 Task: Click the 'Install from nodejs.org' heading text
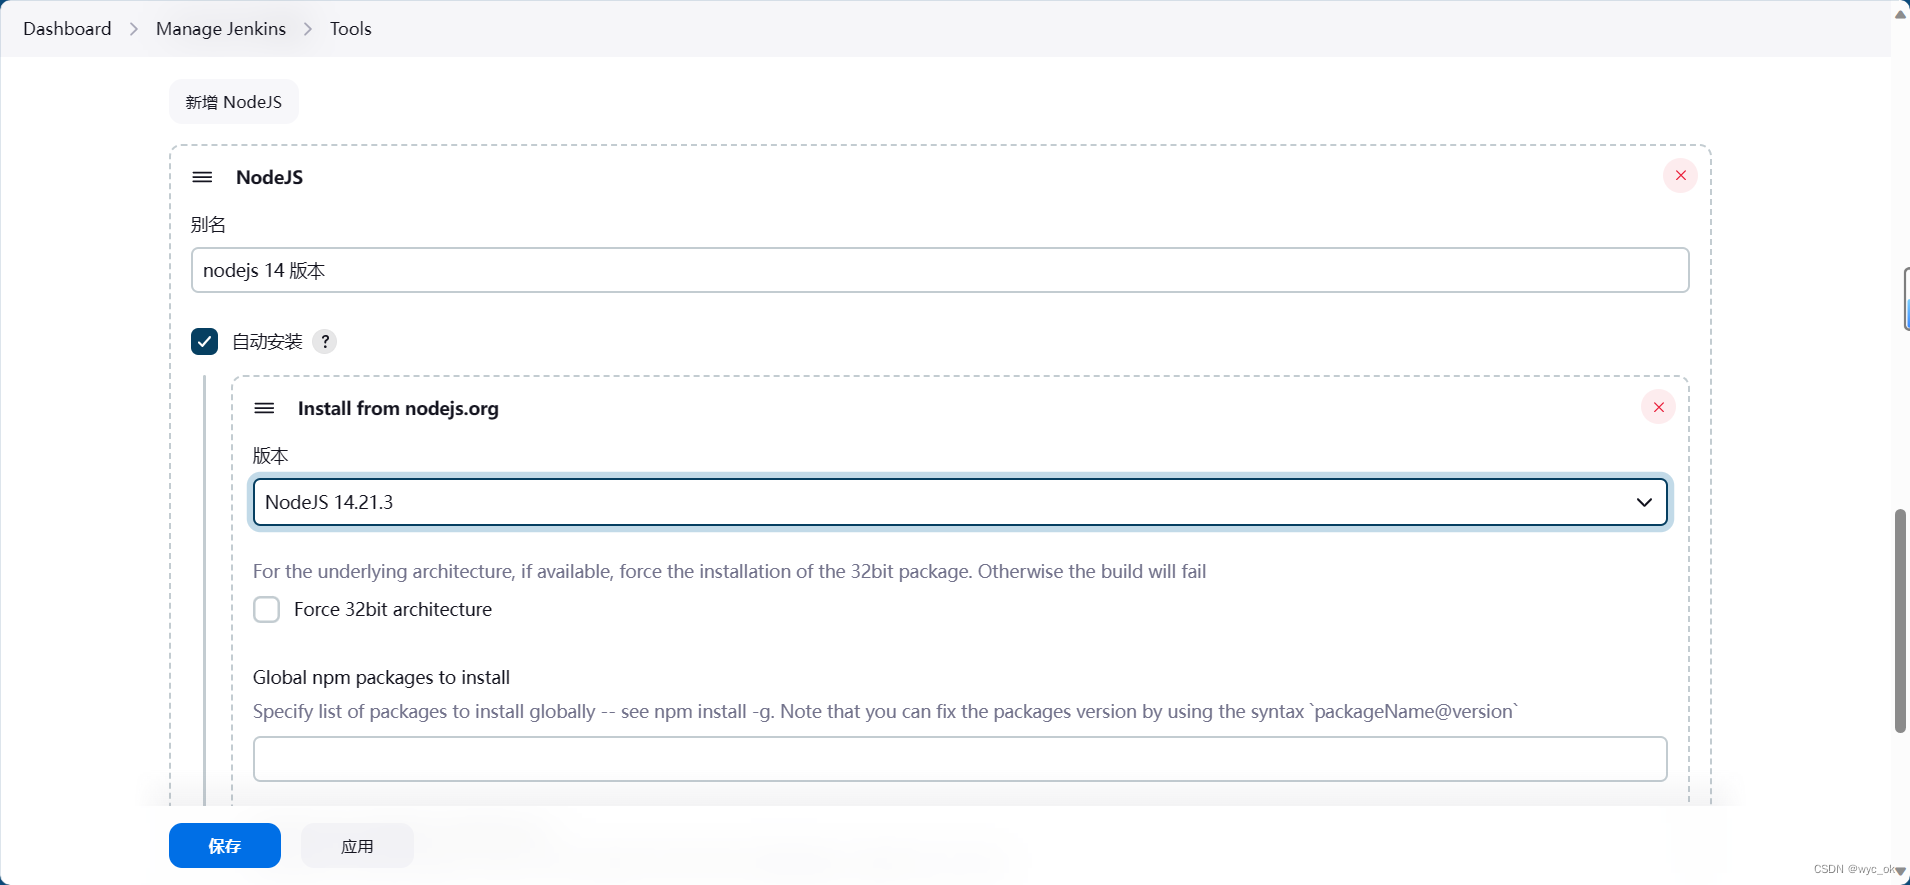click(398, 408)
